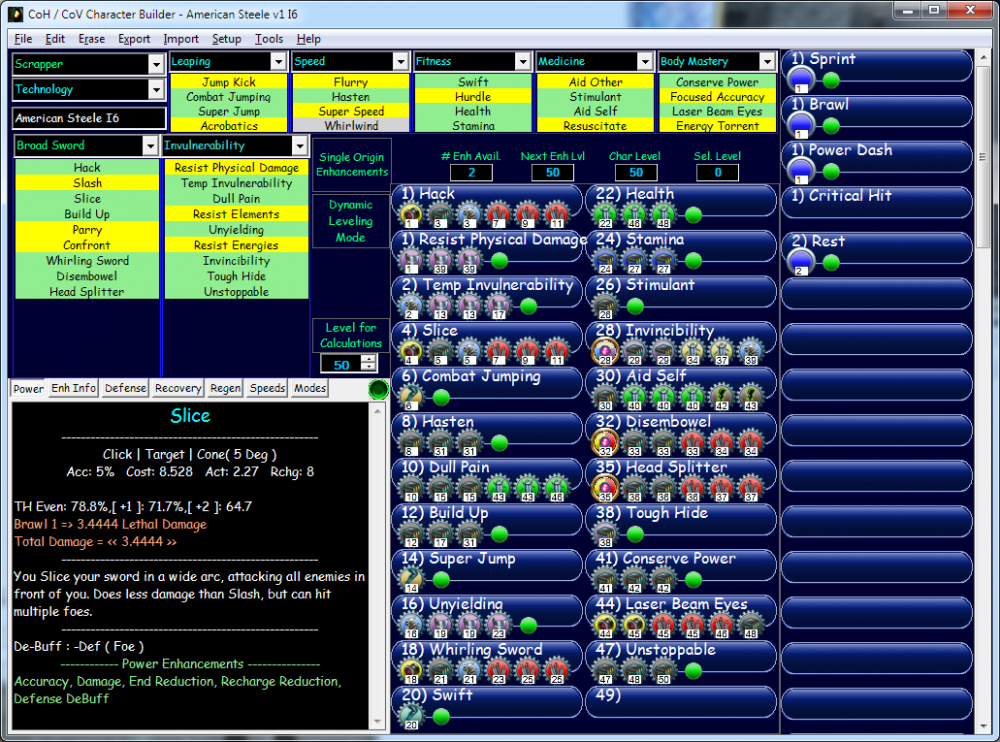Click the Dynamic Leveling Mode button

tap(351, 221)
